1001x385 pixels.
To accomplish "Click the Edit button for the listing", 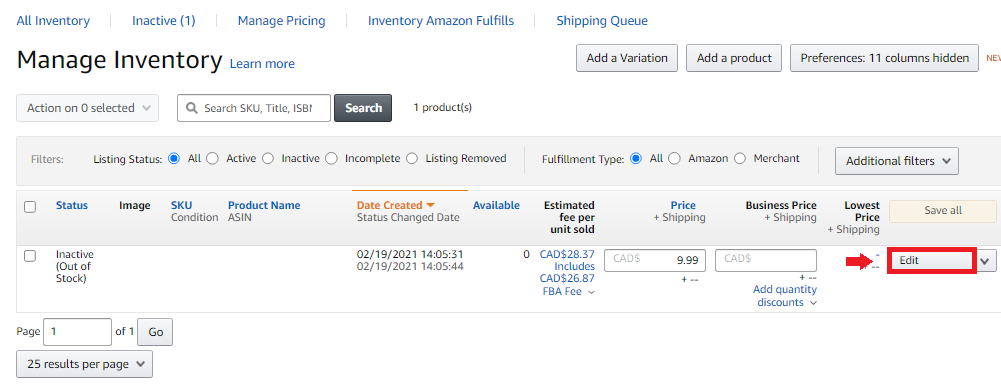I will click(931, 260).
